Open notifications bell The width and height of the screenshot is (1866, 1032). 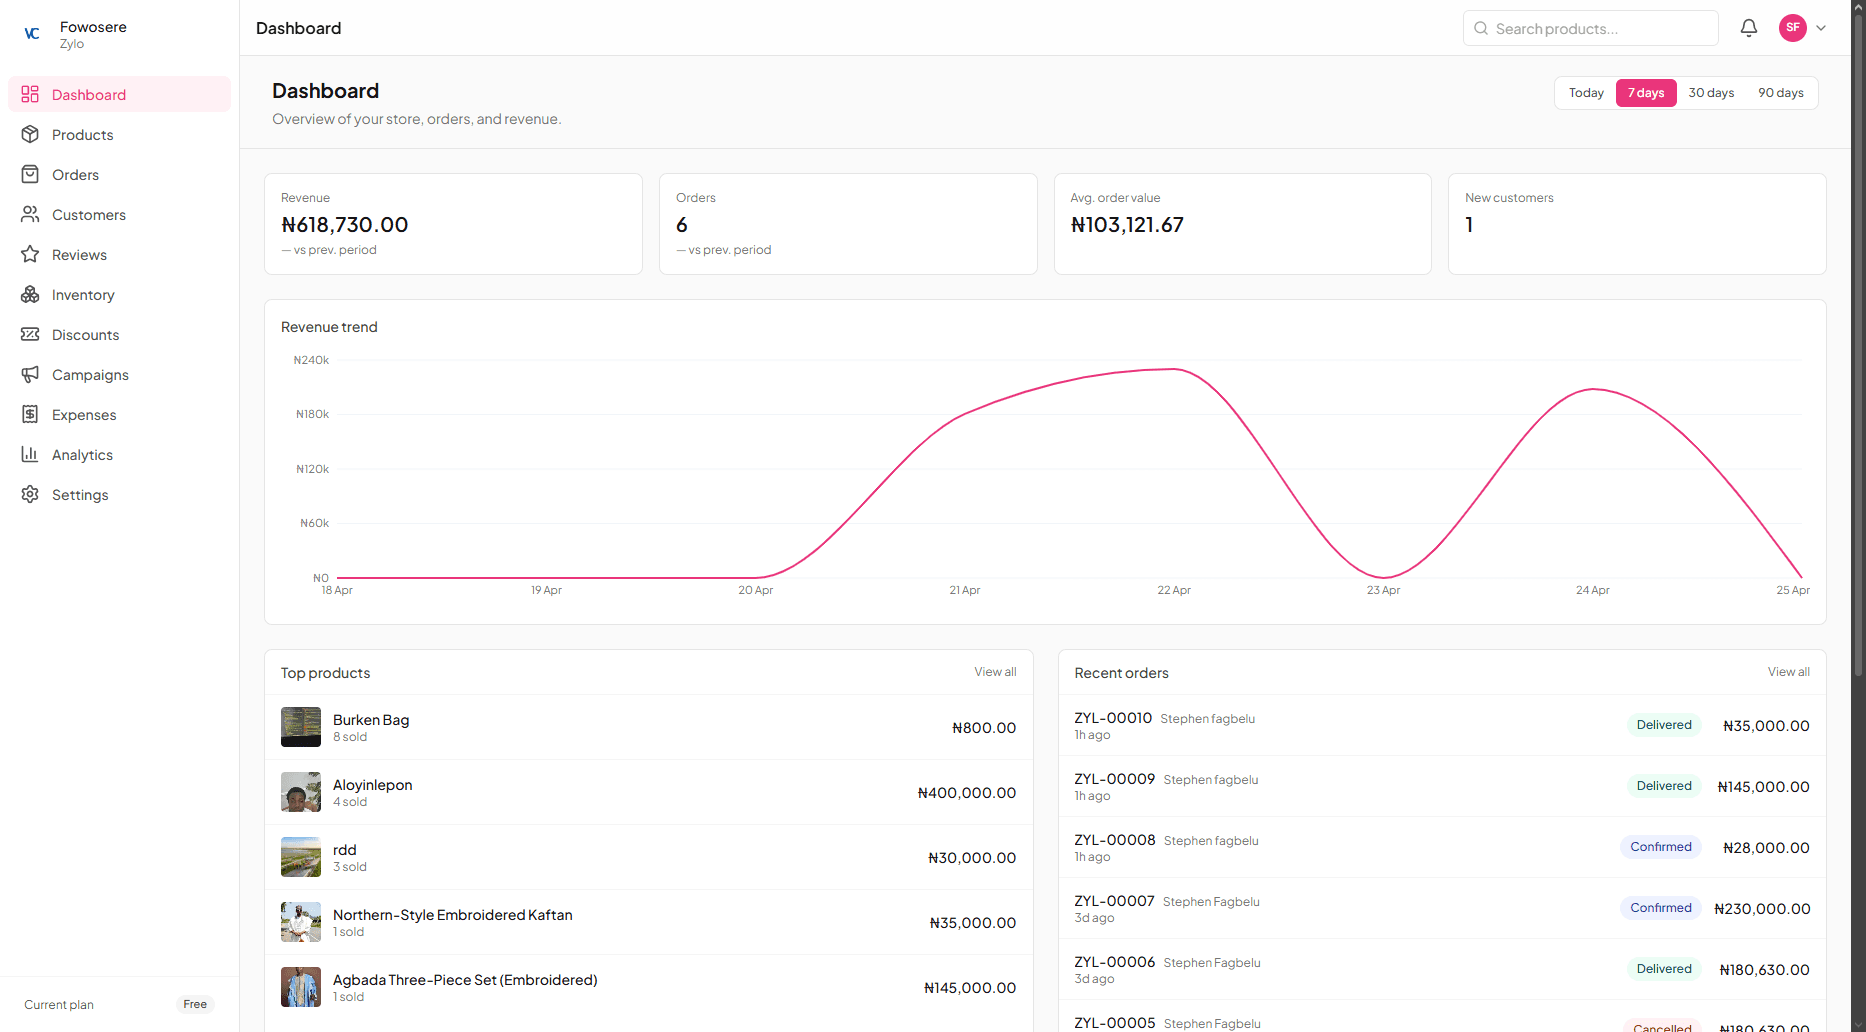point(1748,28)
